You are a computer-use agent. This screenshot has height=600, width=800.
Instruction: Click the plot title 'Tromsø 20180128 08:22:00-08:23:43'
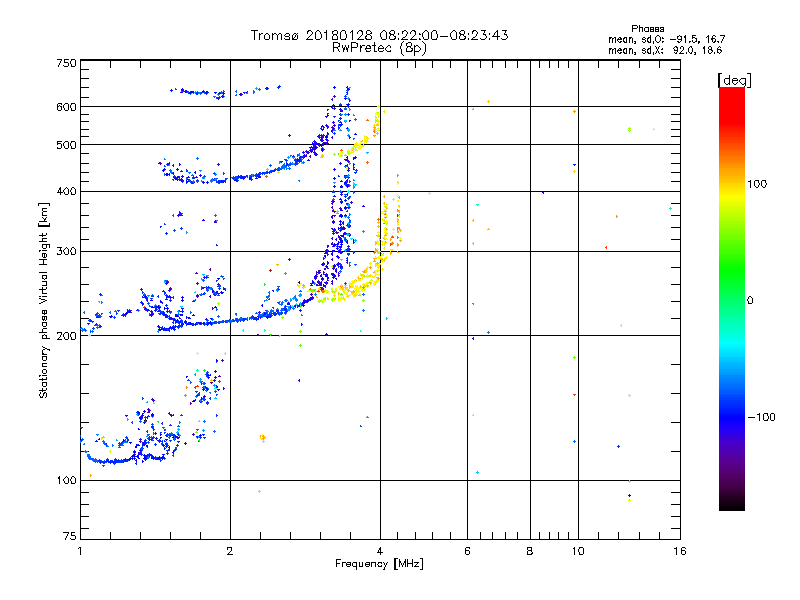[x=380, y=35]
